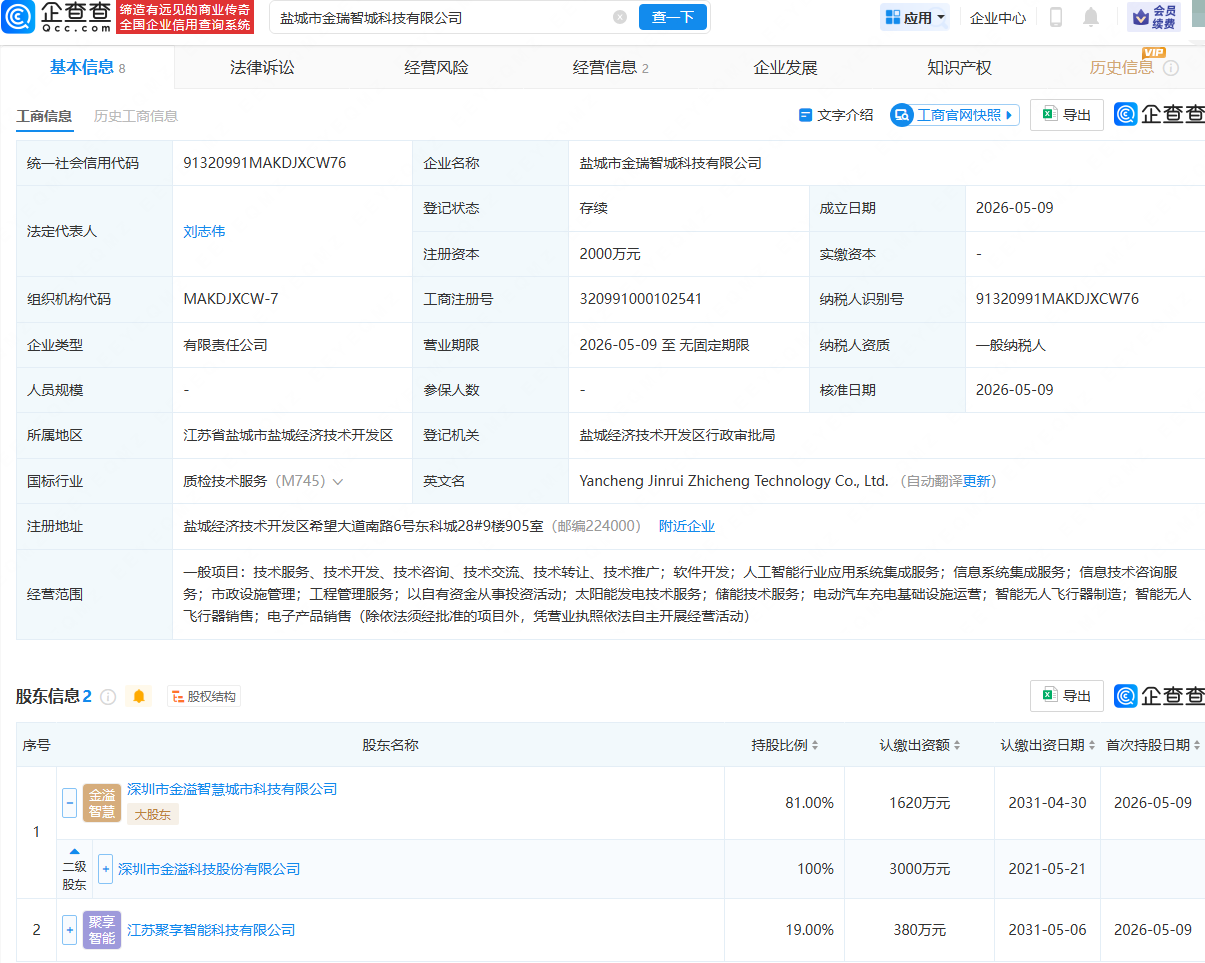Click the 查一下 search button
The image size is (1205, 963).
673,17
